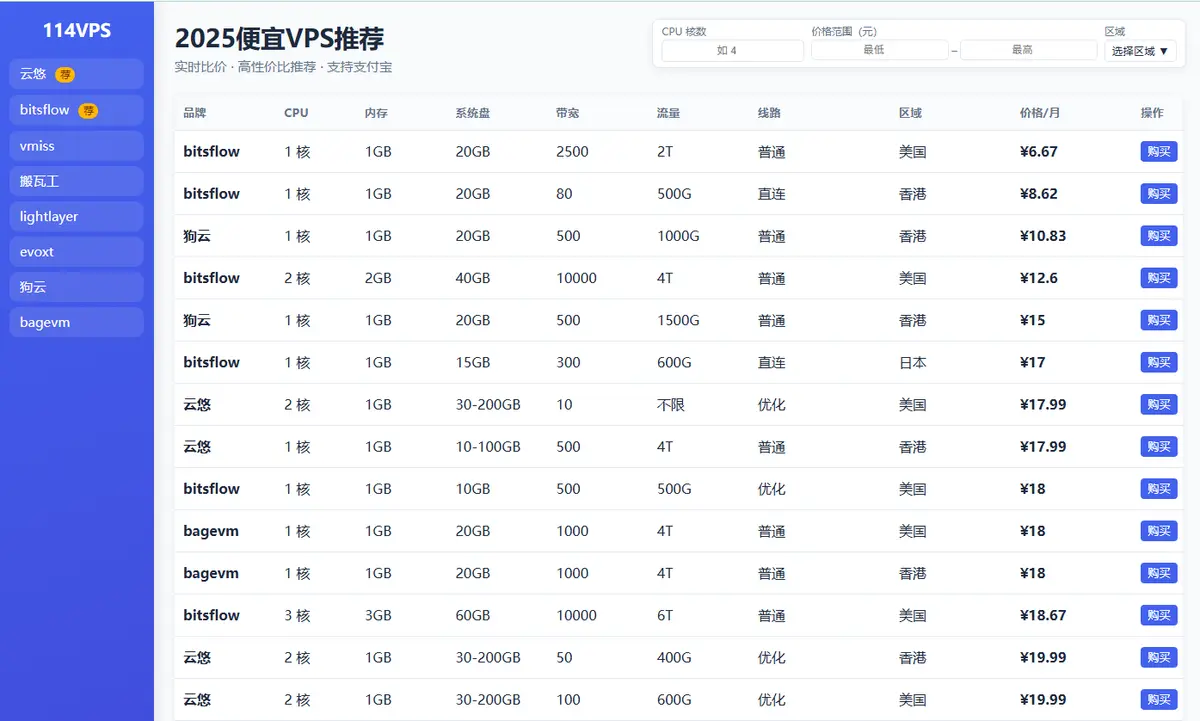Choose evoxt in the sidebar
1200x721 pixels.
coord(77,252)
